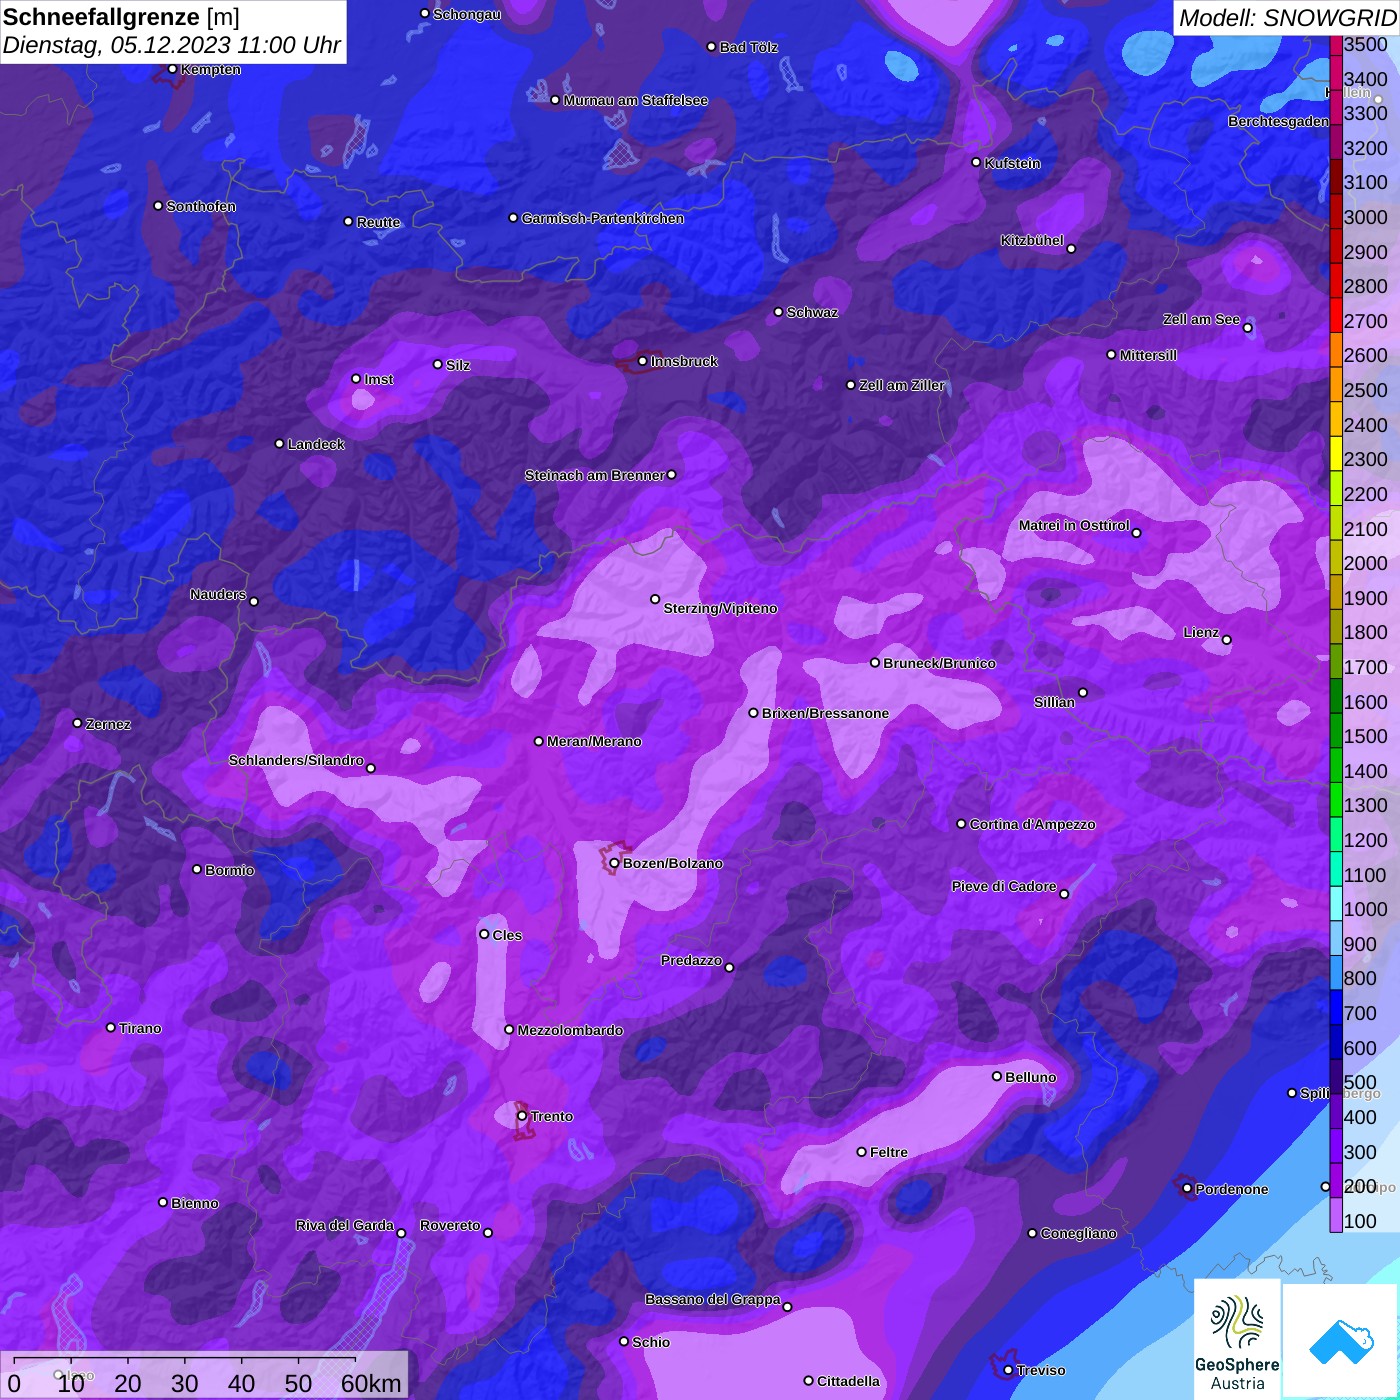Click the Pieve di Cadore label

coord(1004,886)
